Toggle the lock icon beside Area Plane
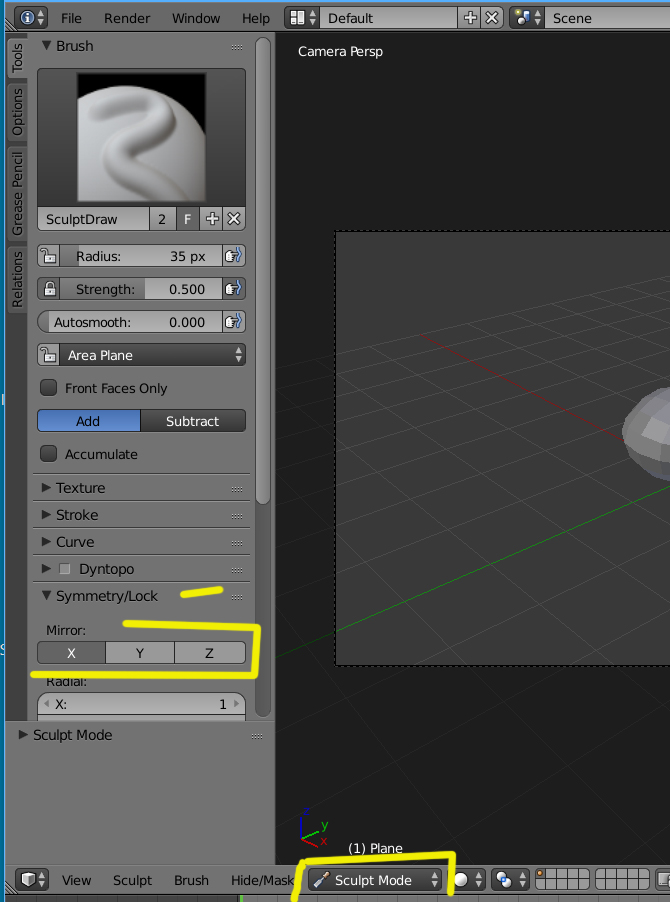This screenshot has width=670, height=902. tap(49, 355)
